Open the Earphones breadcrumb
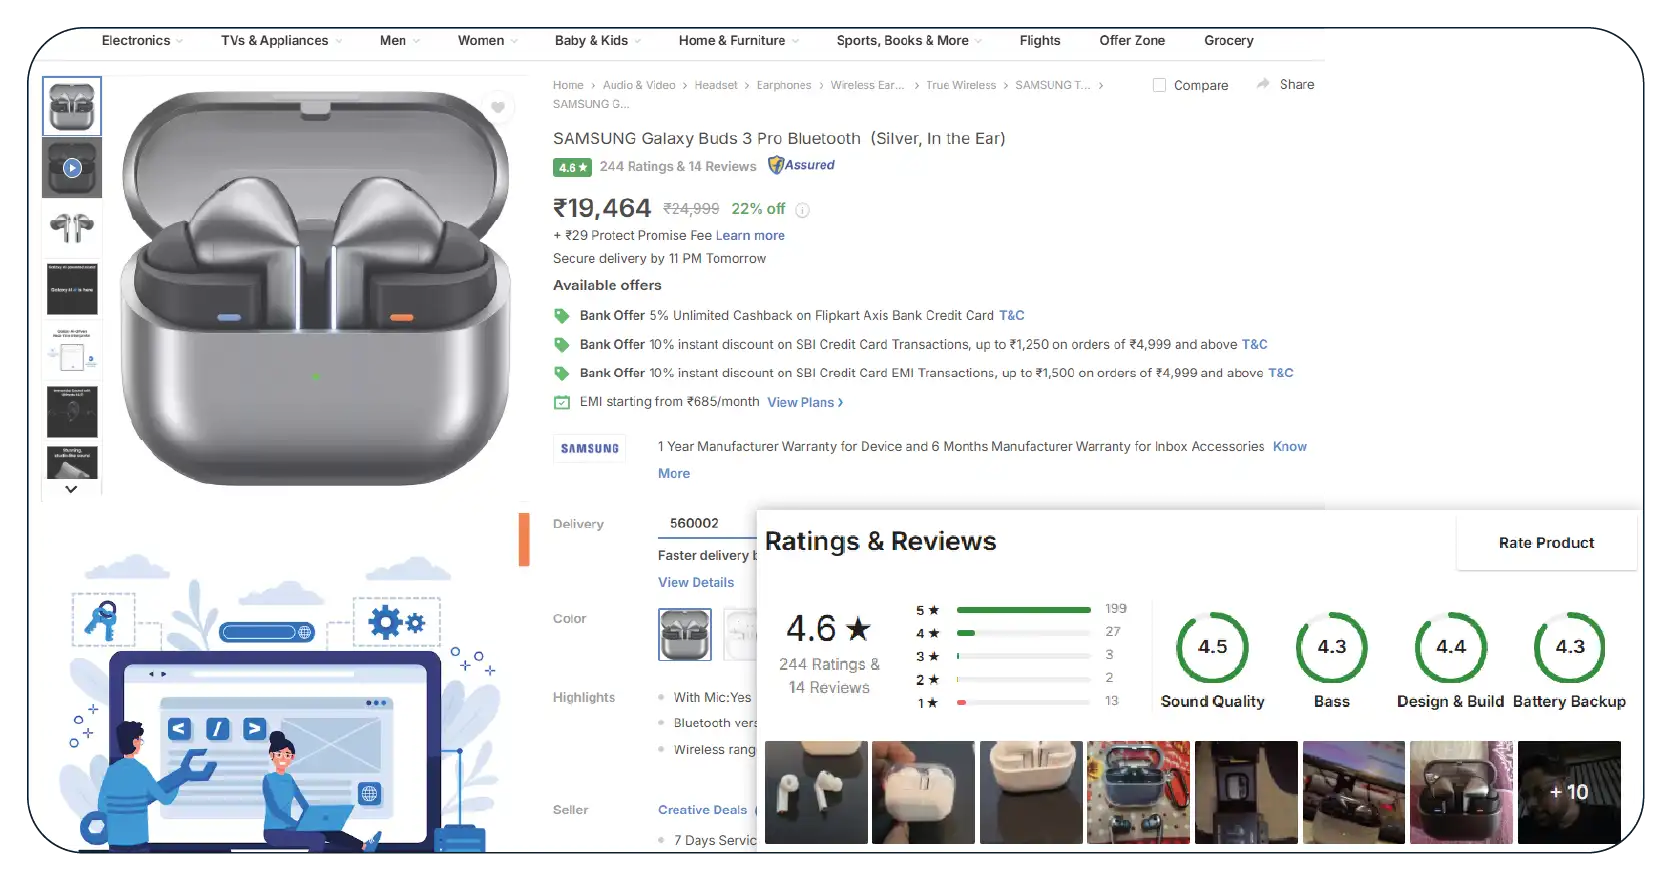 [x=784, y=86]
